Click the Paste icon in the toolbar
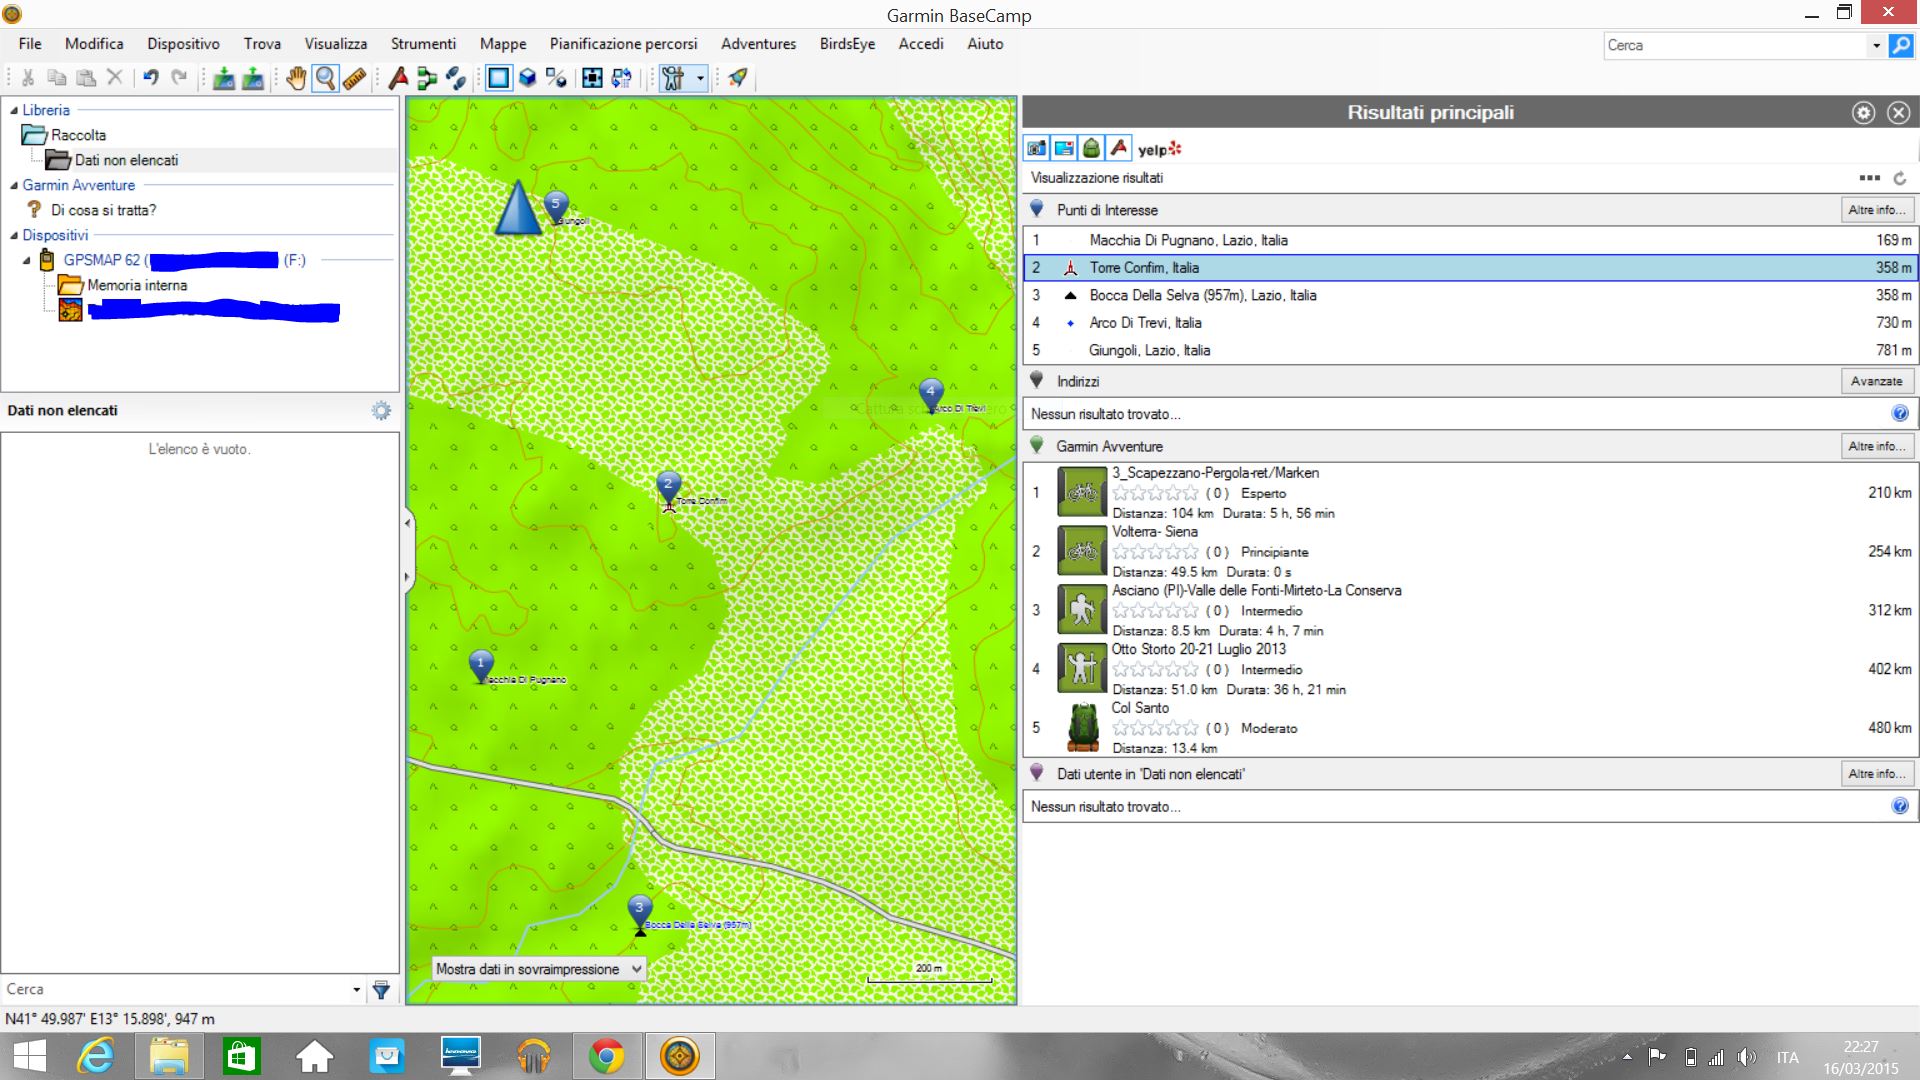The image size is (1920, 1080). point(86,78)
